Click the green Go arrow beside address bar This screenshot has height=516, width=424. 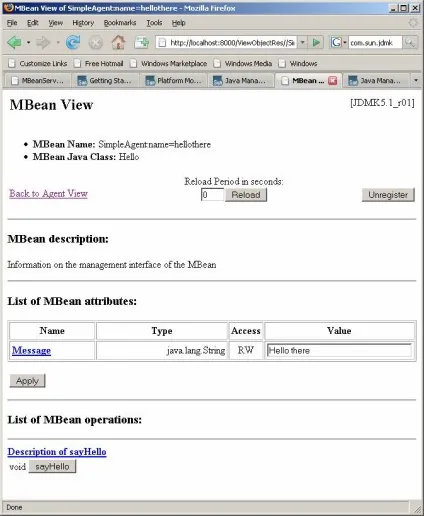pos(316,43)
